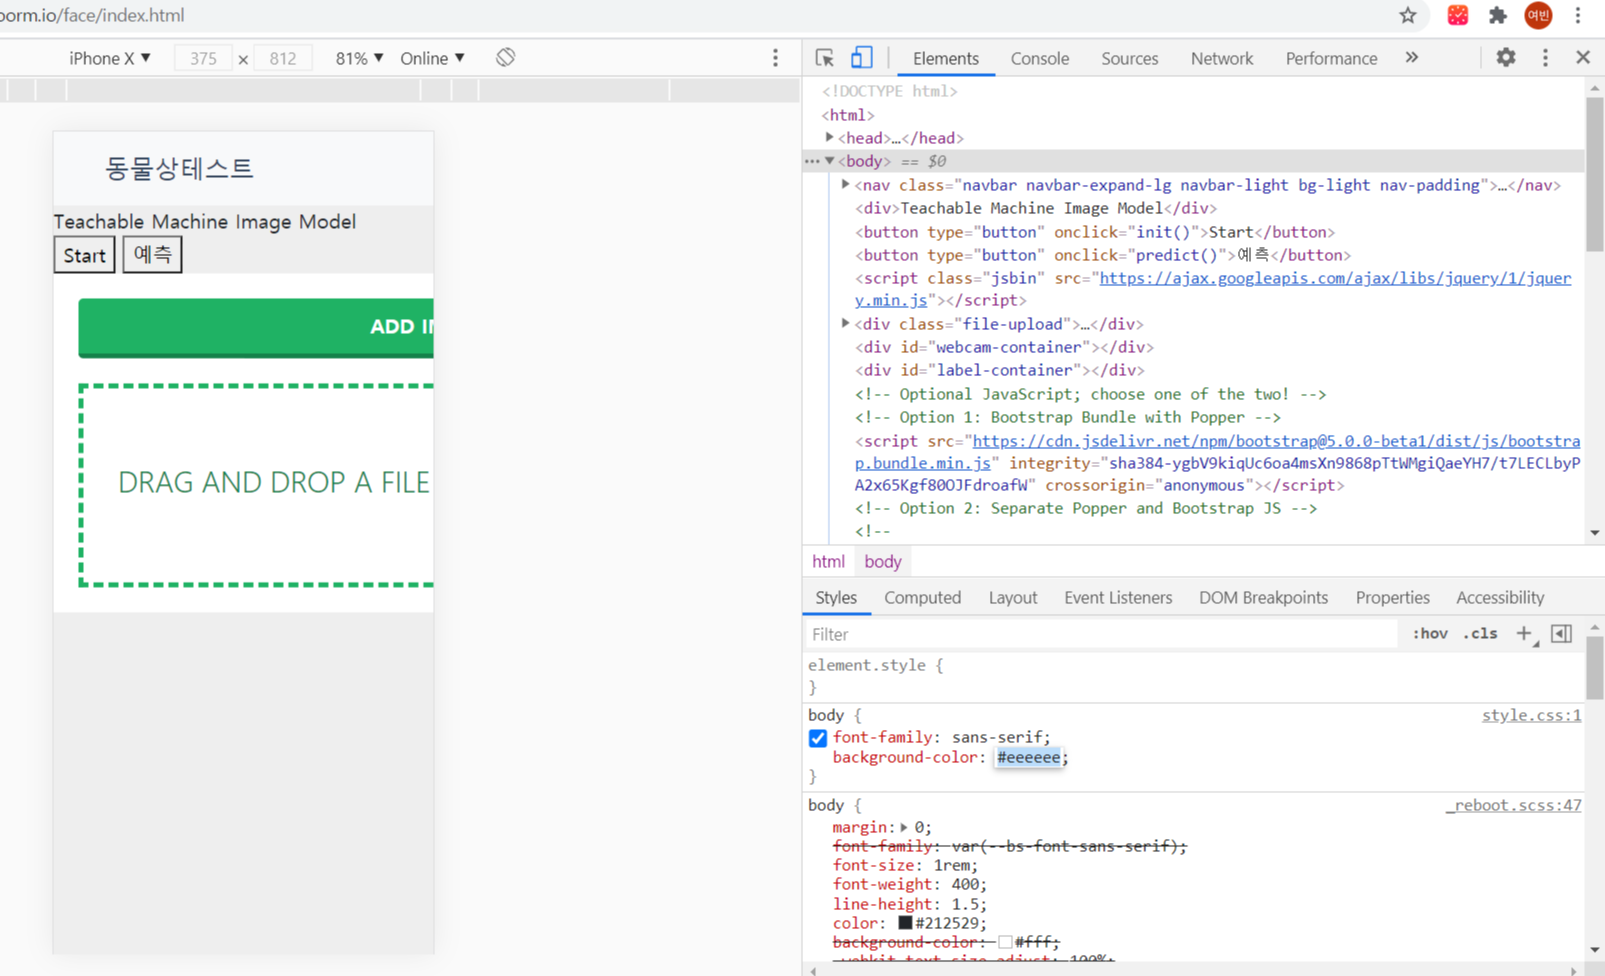Click the styles Filter input field

point(1100,634)
